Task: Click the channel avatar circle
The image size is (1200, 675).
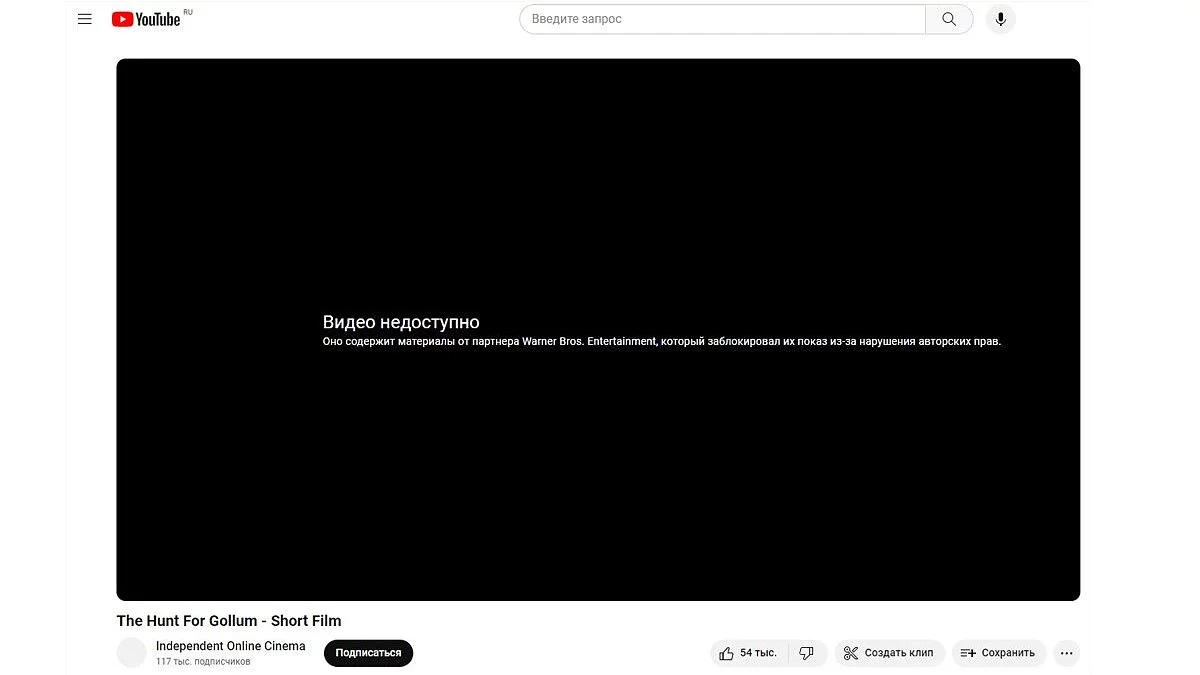Action: pos(132,653)
